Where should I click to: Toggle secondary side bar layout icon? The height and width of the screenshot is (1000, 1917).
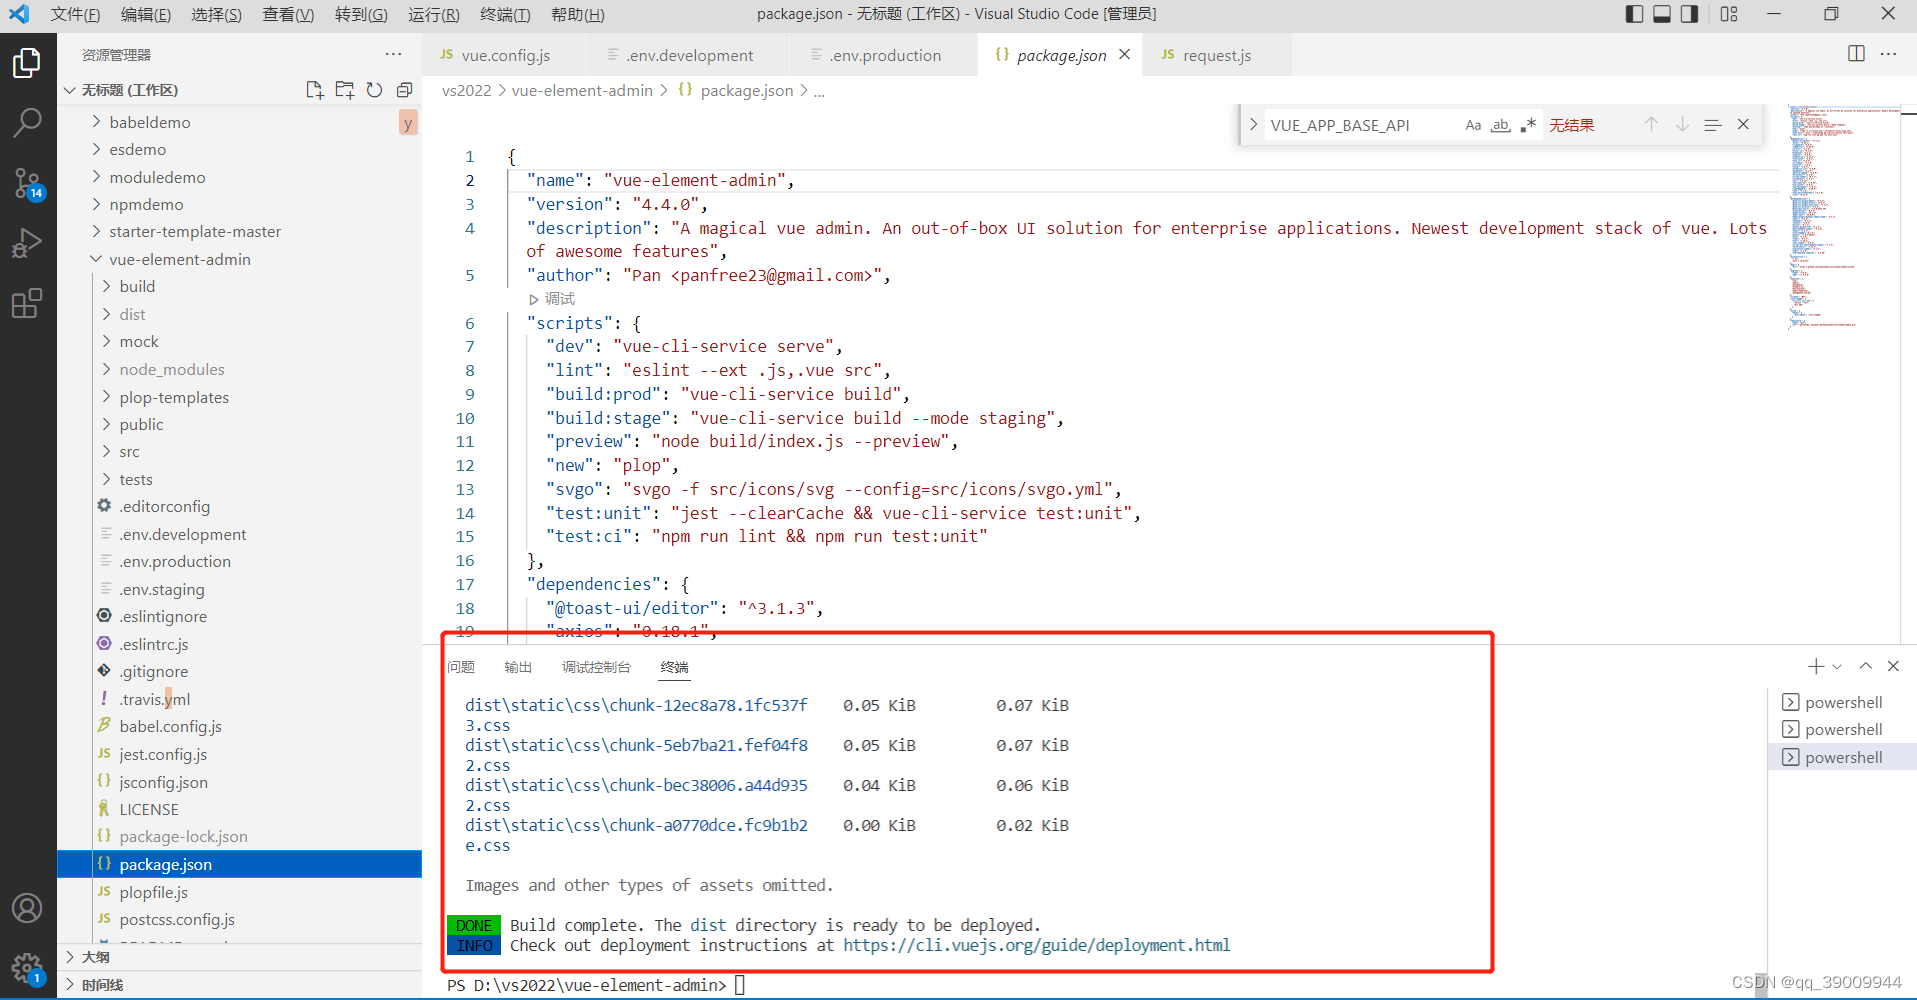[1690, 14]
